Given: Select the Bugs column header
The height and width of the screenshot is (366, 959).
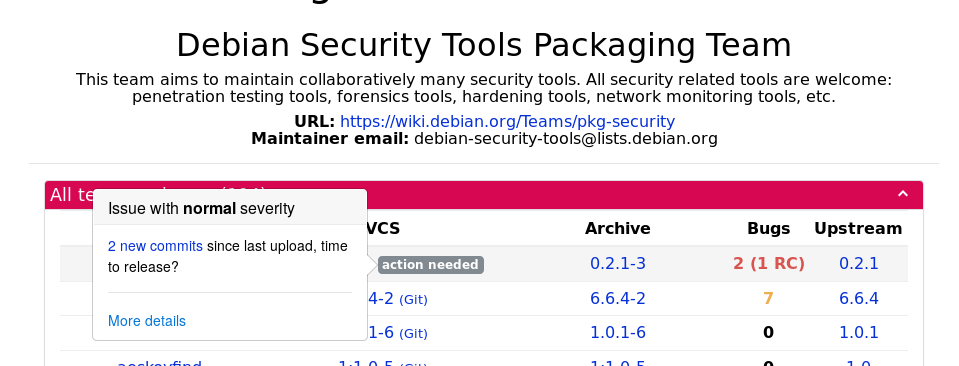Looking at the screenshot, I should click(769, 229).
